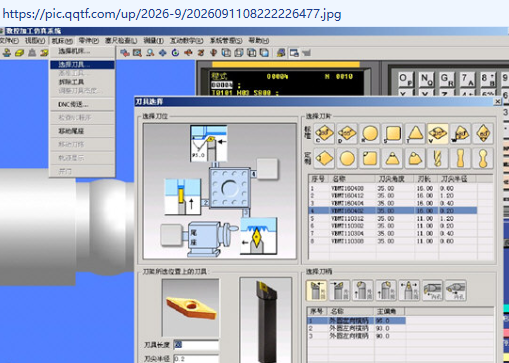Select the keyhole-shaped custom insert icon
This screenshot has height=363, width=509.
[483, 158]
